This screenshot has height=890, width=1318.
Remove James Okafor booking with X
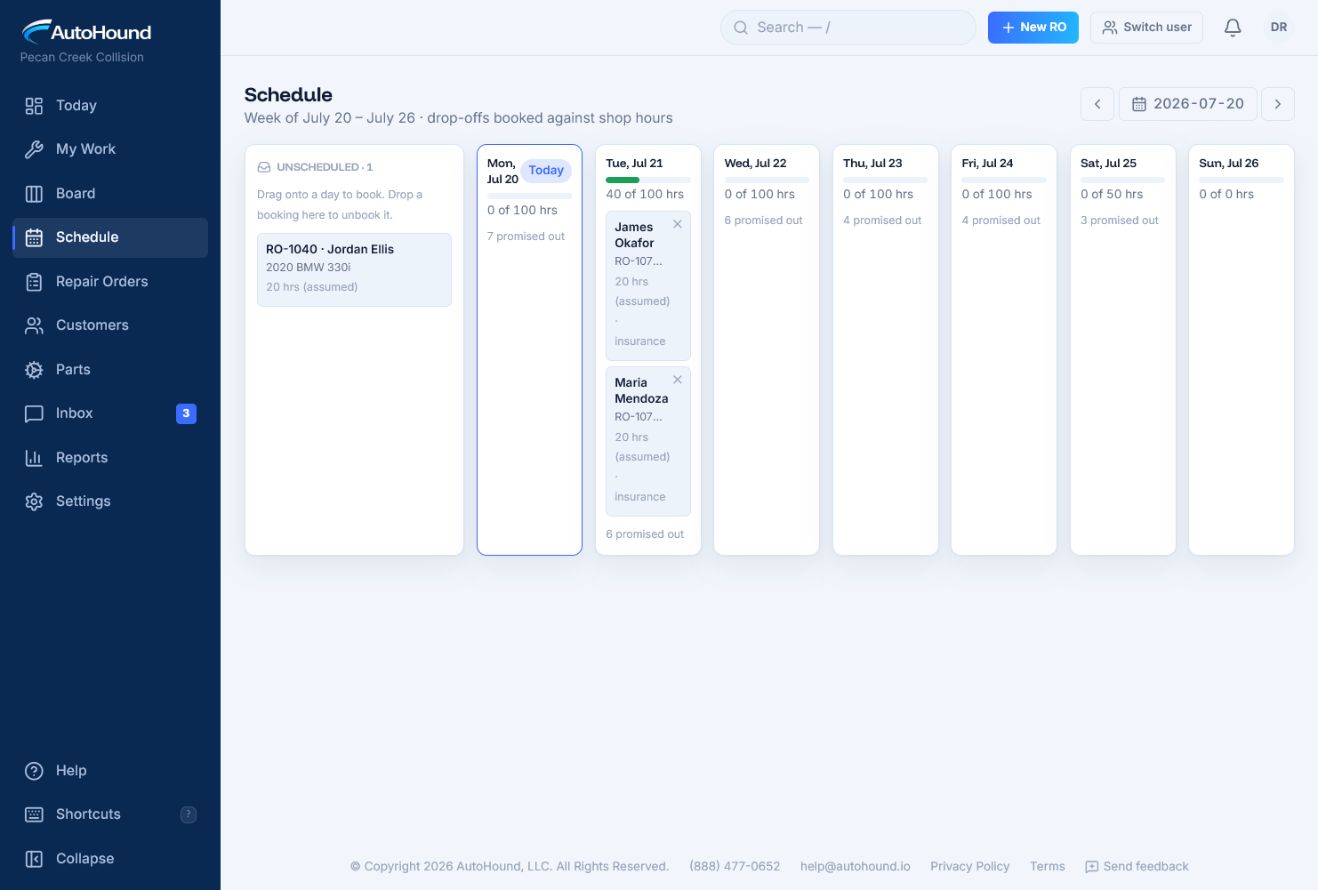pos(677,224)
